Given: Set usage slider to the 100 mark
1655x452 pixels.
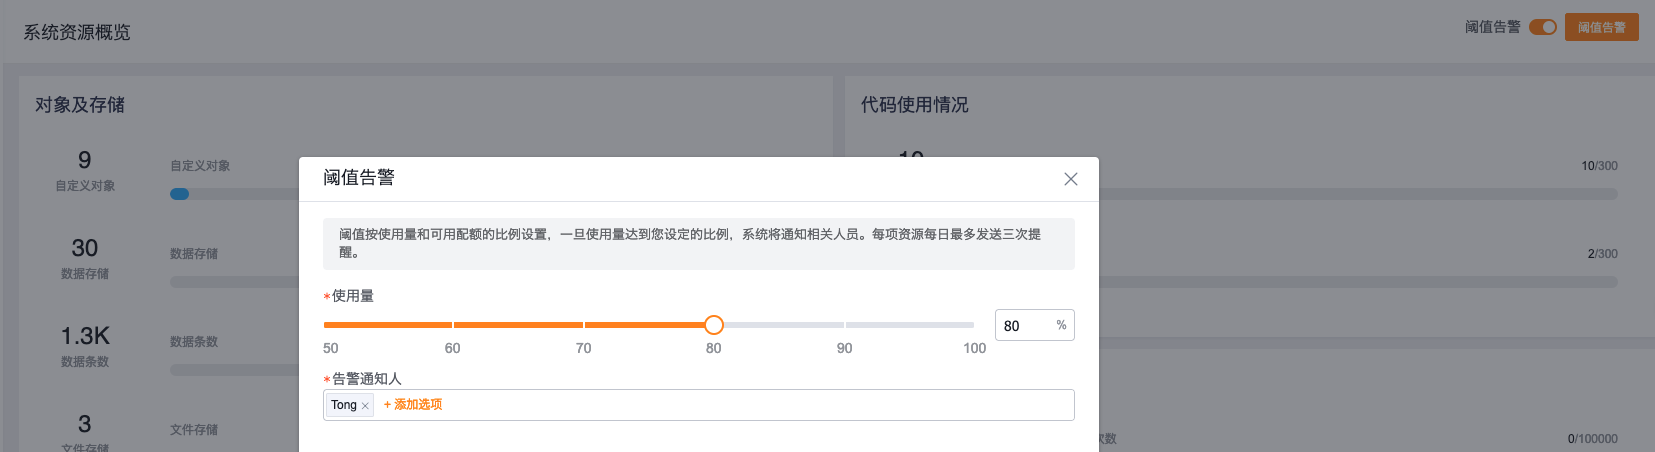Looking at the screenshot, I should coord(973,325).
